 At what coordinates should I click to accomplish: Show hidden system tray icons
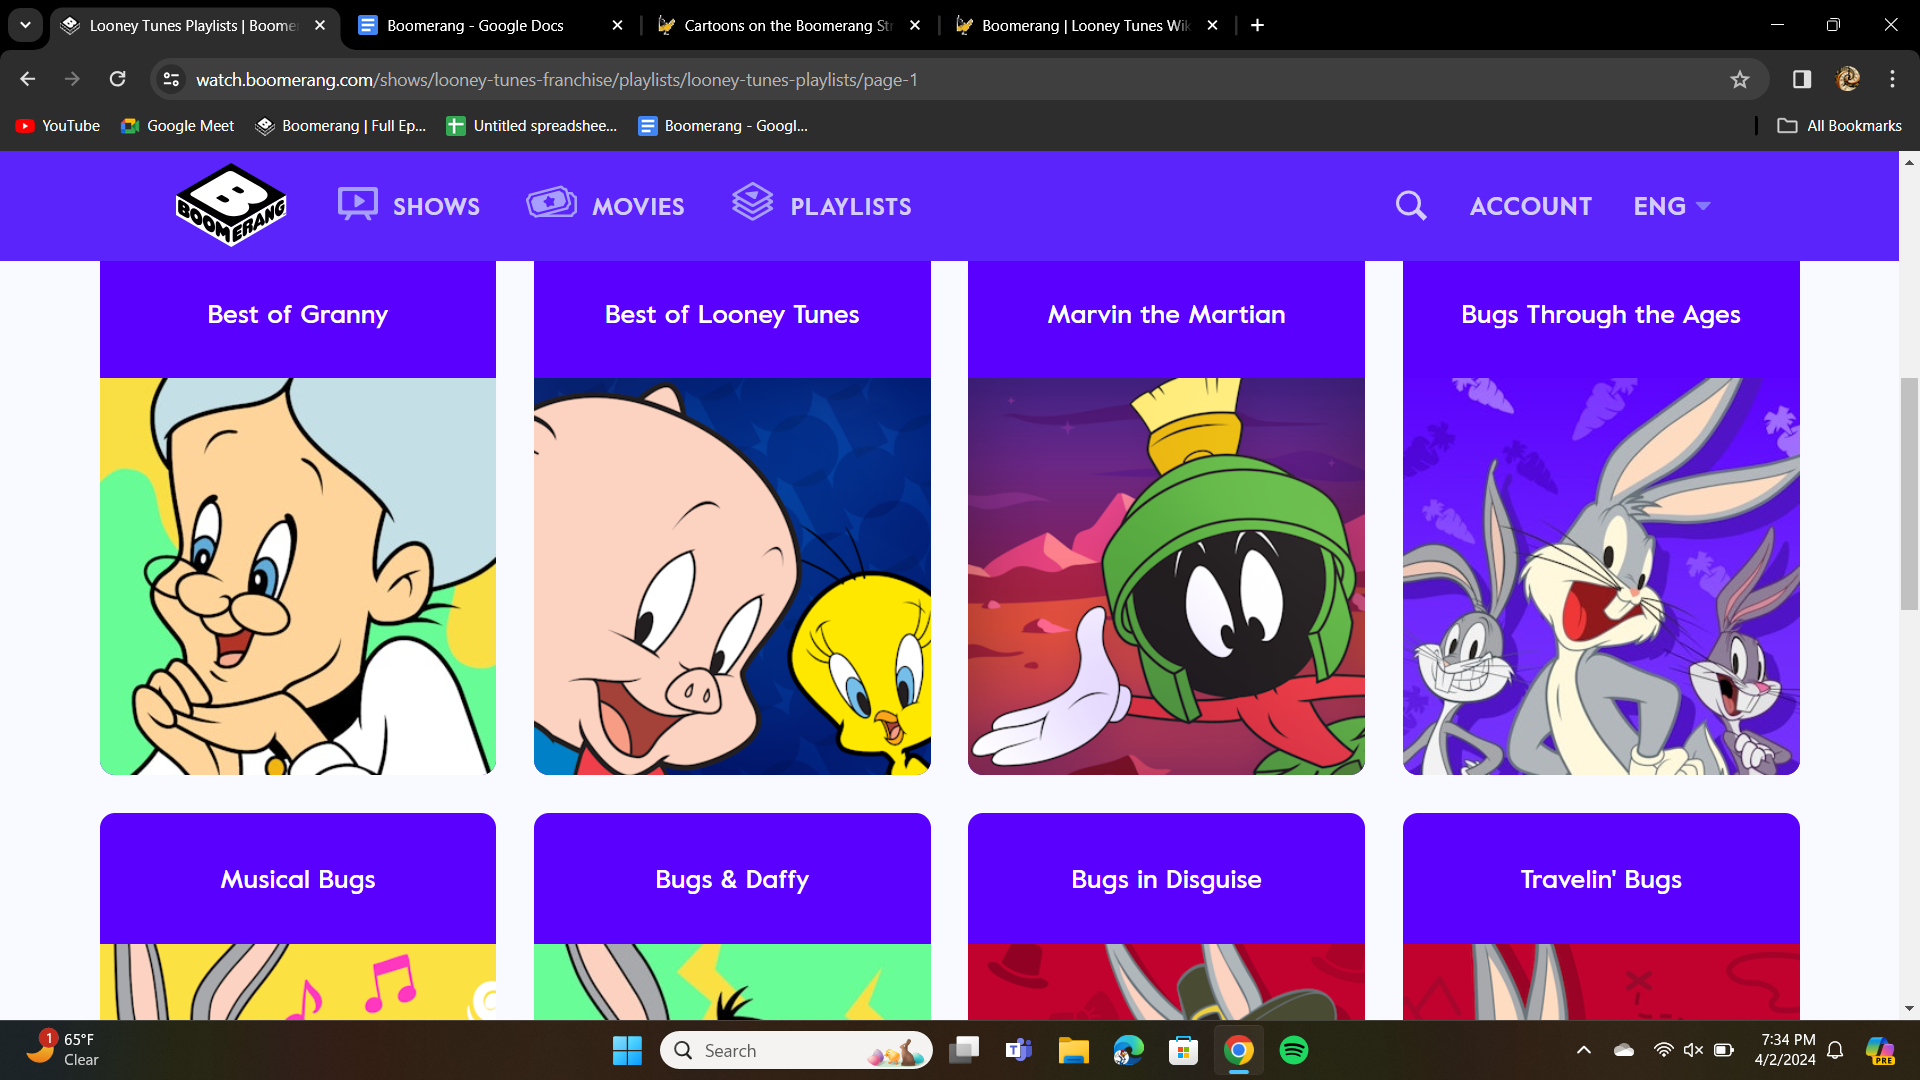(x=1584, y=1050)
